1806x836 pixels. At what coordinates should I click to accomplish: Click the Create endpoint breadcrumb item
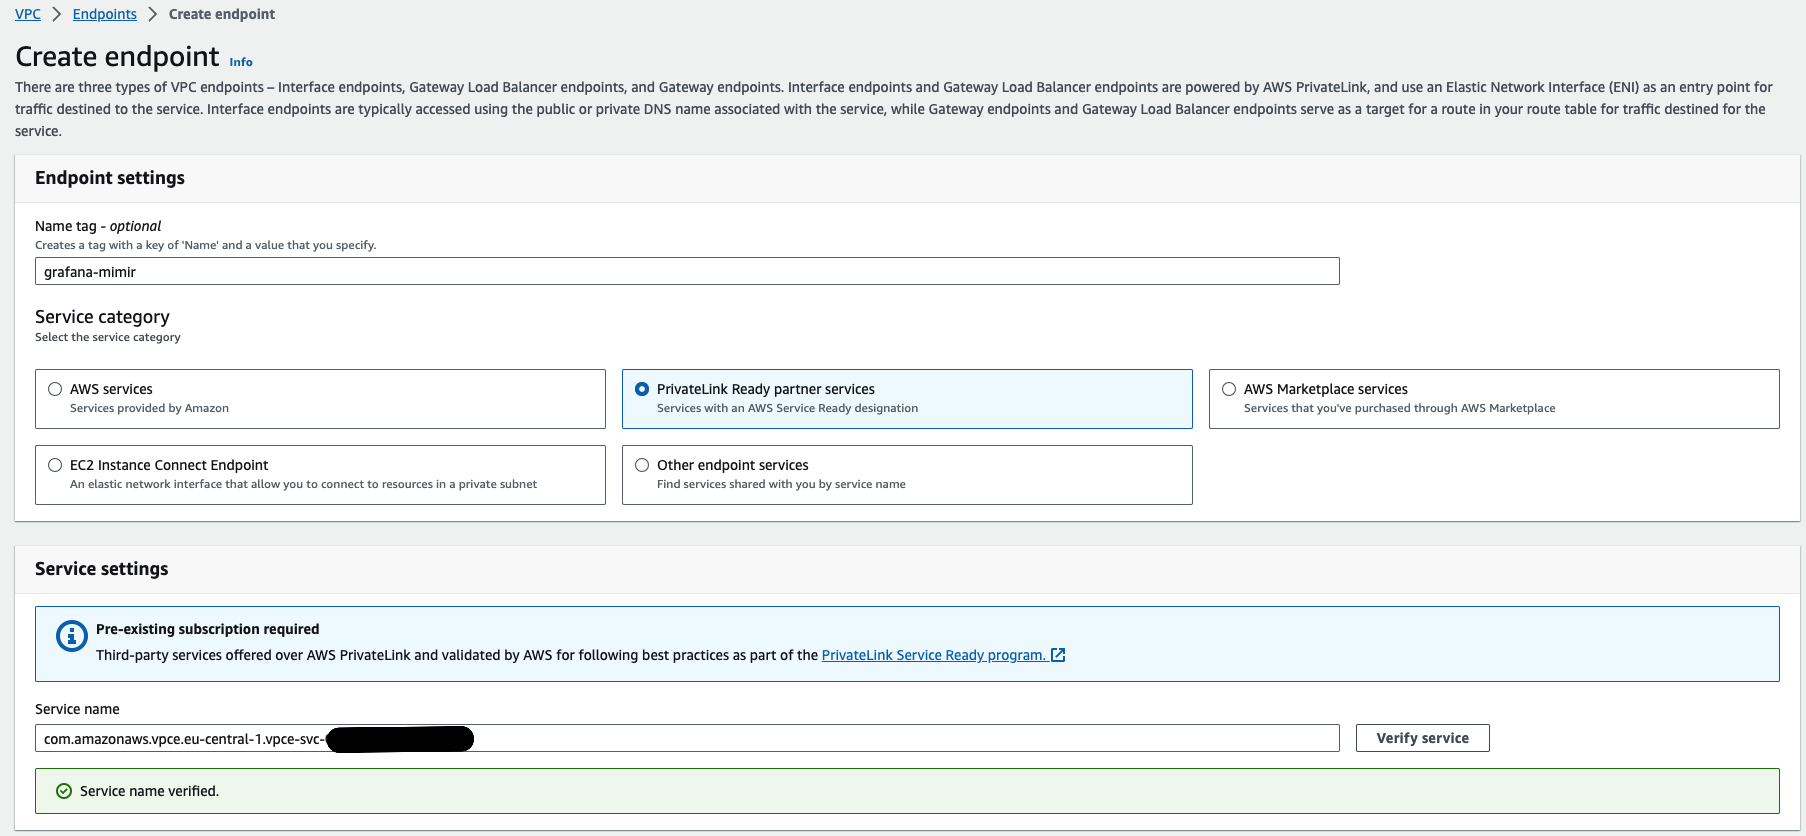click(222, 14)
